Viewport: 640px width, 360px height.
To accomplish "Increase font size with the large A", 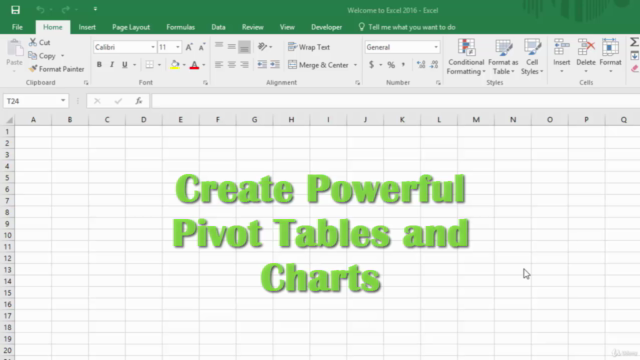I will tap(189, 47).
